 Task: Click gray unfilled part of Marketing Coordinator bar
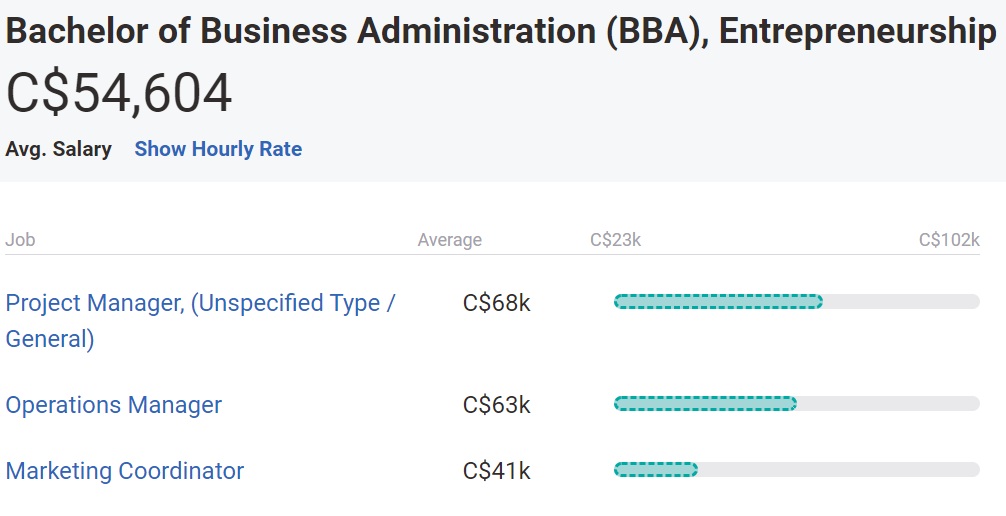838,470
